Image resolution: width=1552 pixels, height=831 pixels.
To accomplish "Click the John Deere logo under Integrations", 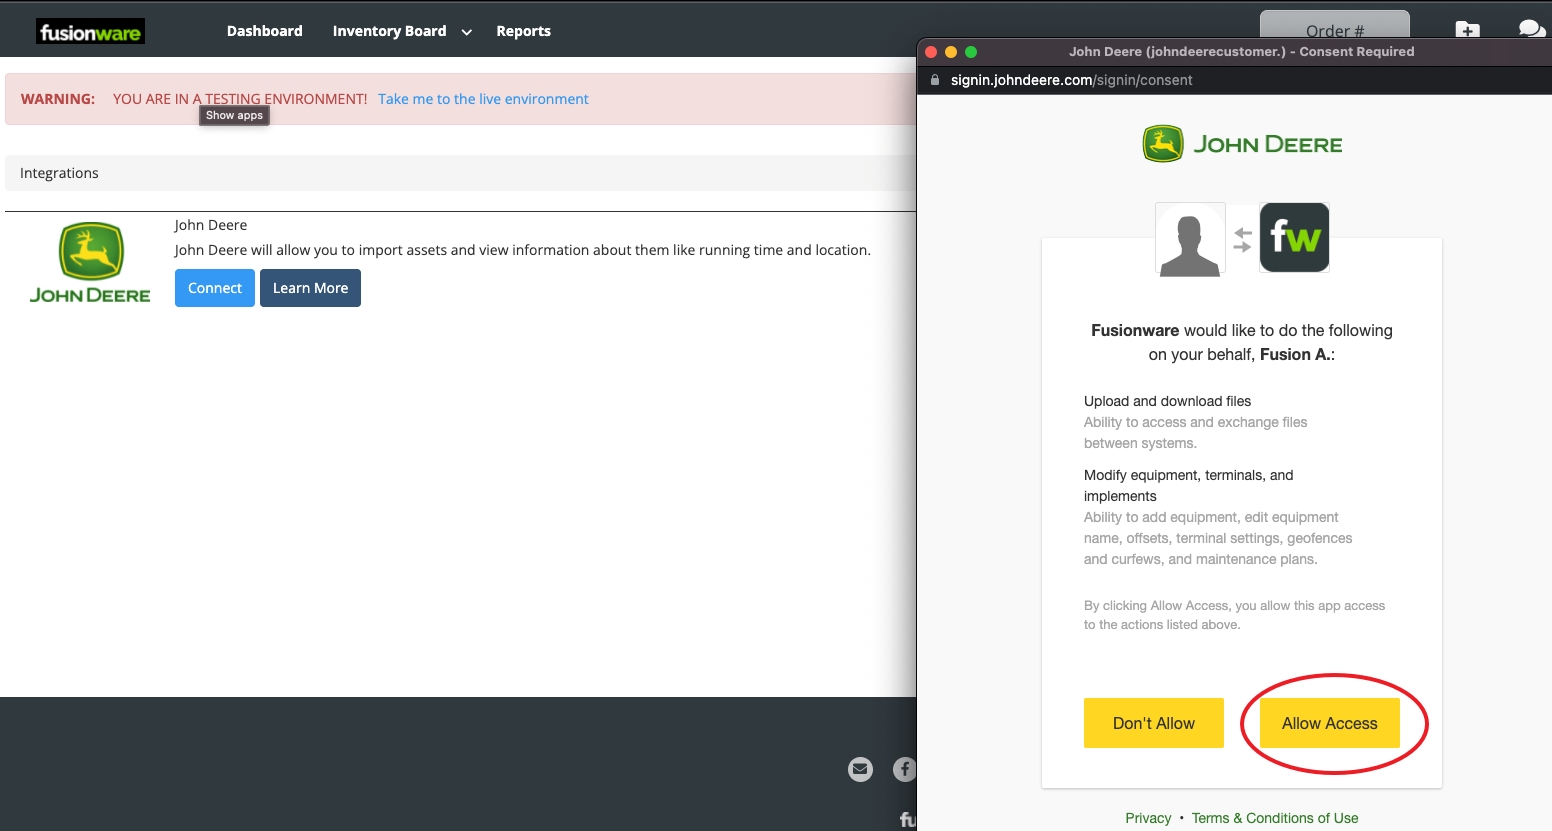I will [90, 263].
